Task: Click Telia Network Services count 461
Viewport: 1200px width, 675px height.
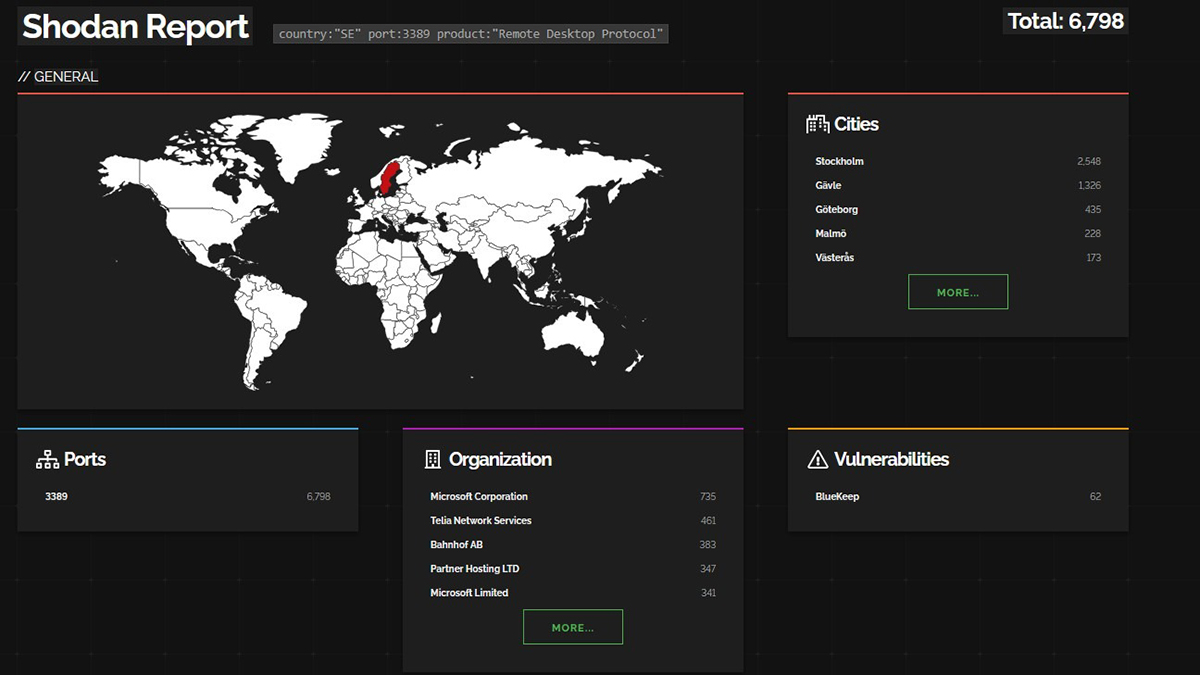Action: click(708, 520)
